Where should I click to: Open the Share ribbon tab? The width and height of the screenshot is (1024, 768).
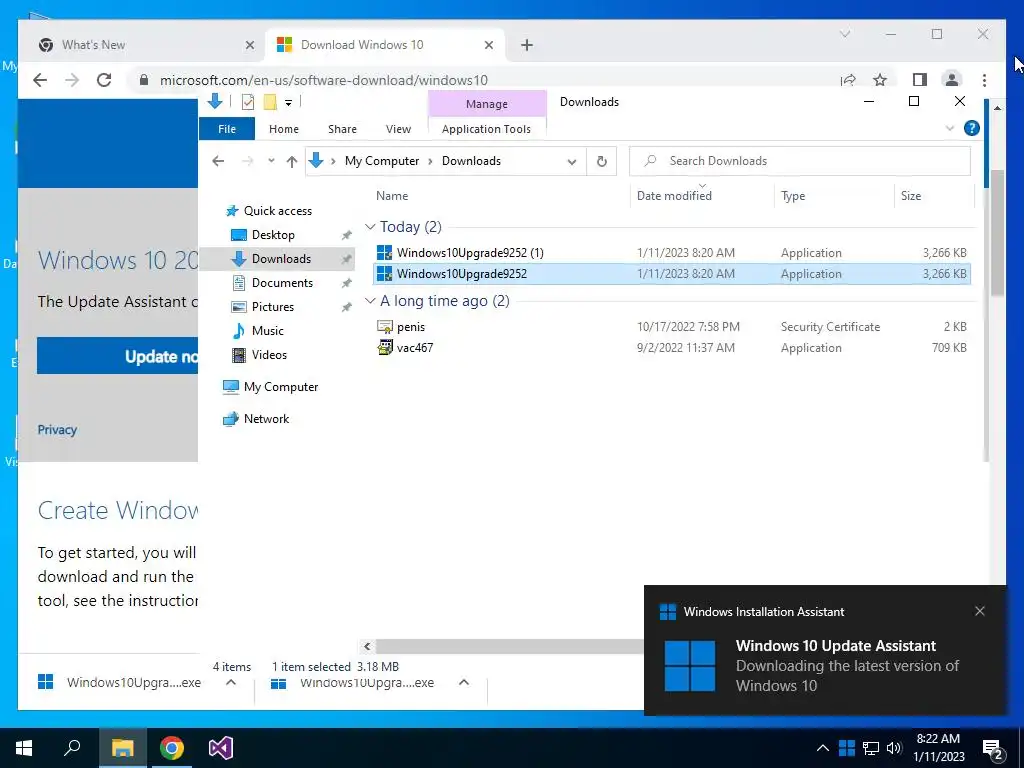pos(342,129)
